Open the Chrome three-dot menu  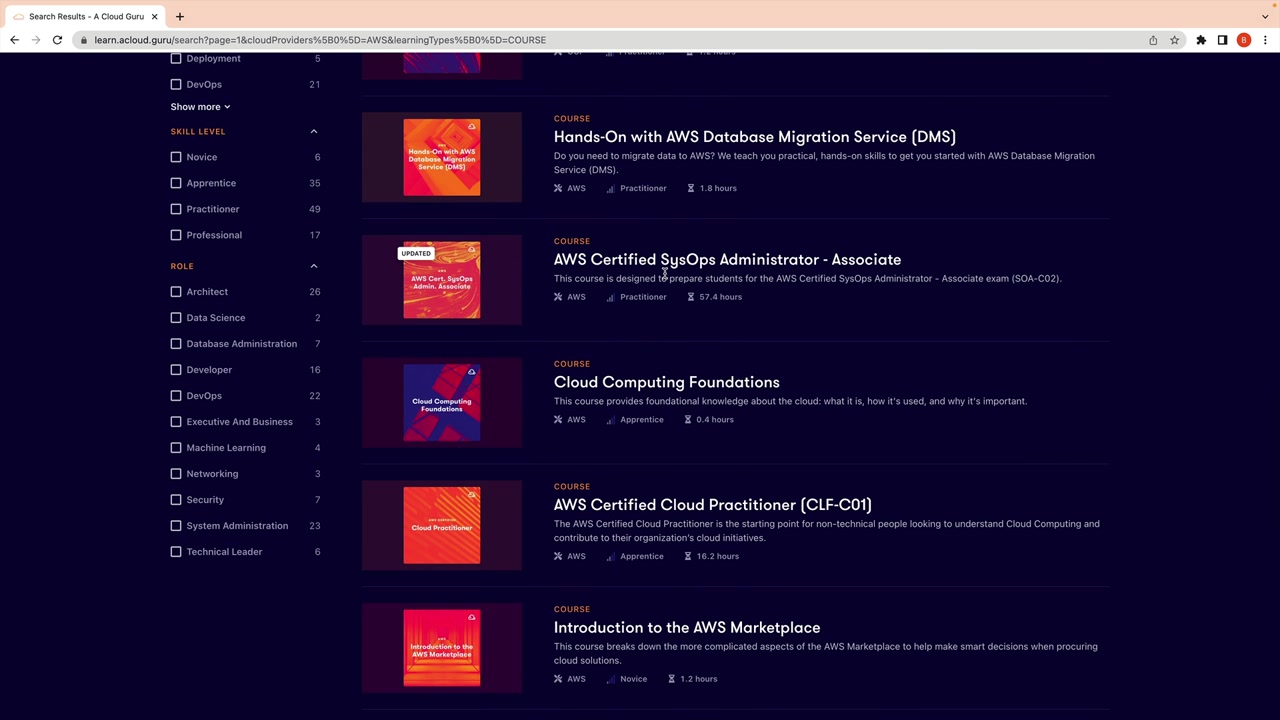click(x=1265, y=40)
